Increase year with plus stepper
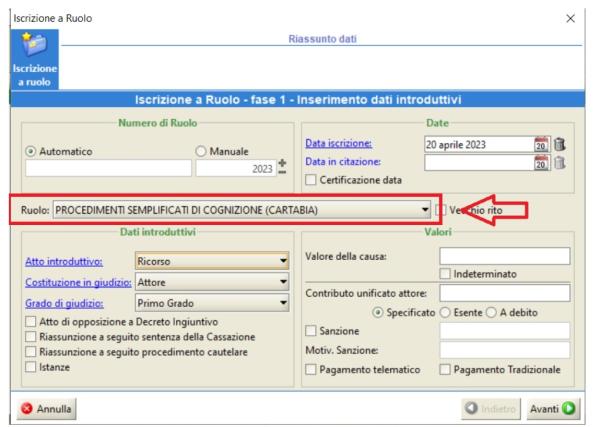This screenshot has height=427, width=600. click(x=282, y=163)
